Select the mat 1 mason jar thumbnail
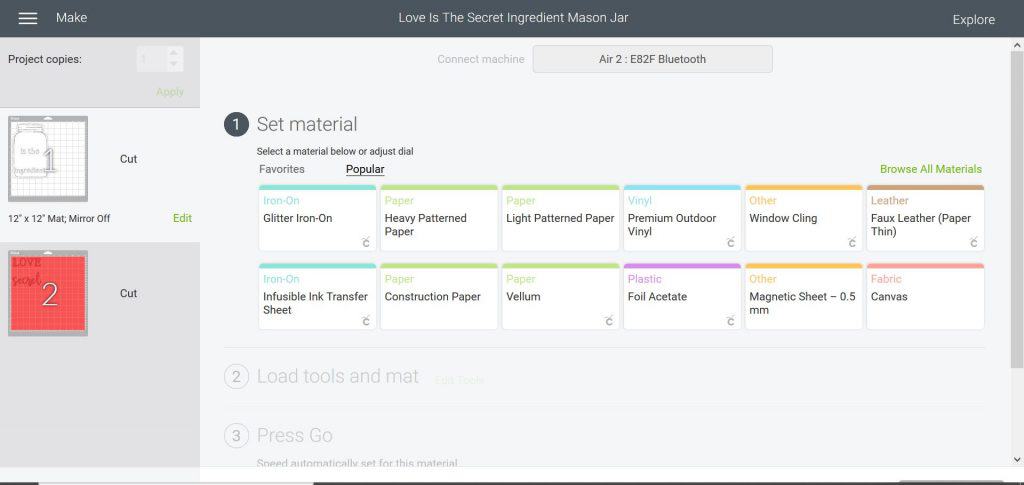 coord(48,159)
